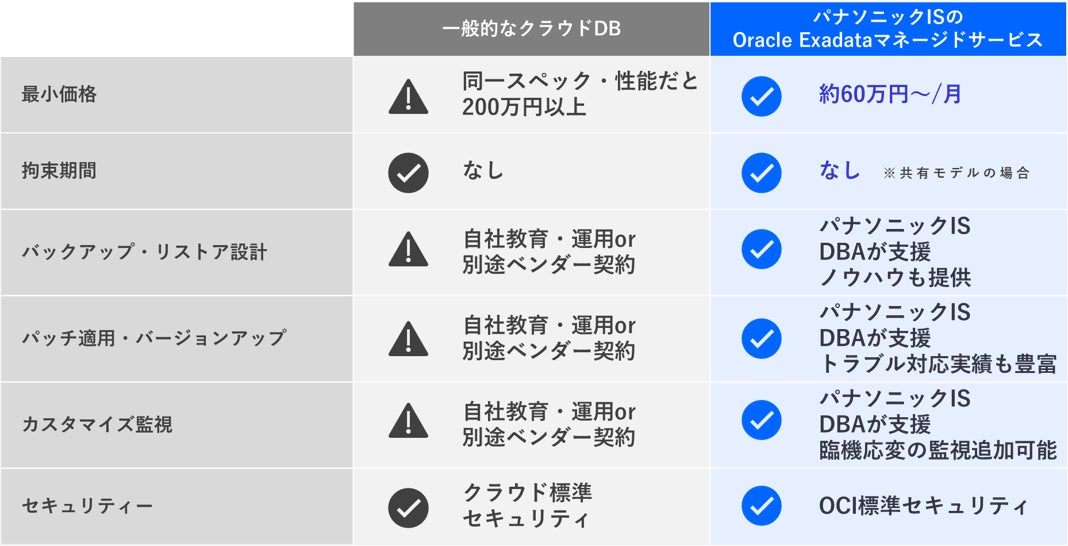The image size is (1068, 546).
Task: Click the 同一スペック・性能だと200万円以上 text
Action: pyautogui.click(x=580, y=95)
